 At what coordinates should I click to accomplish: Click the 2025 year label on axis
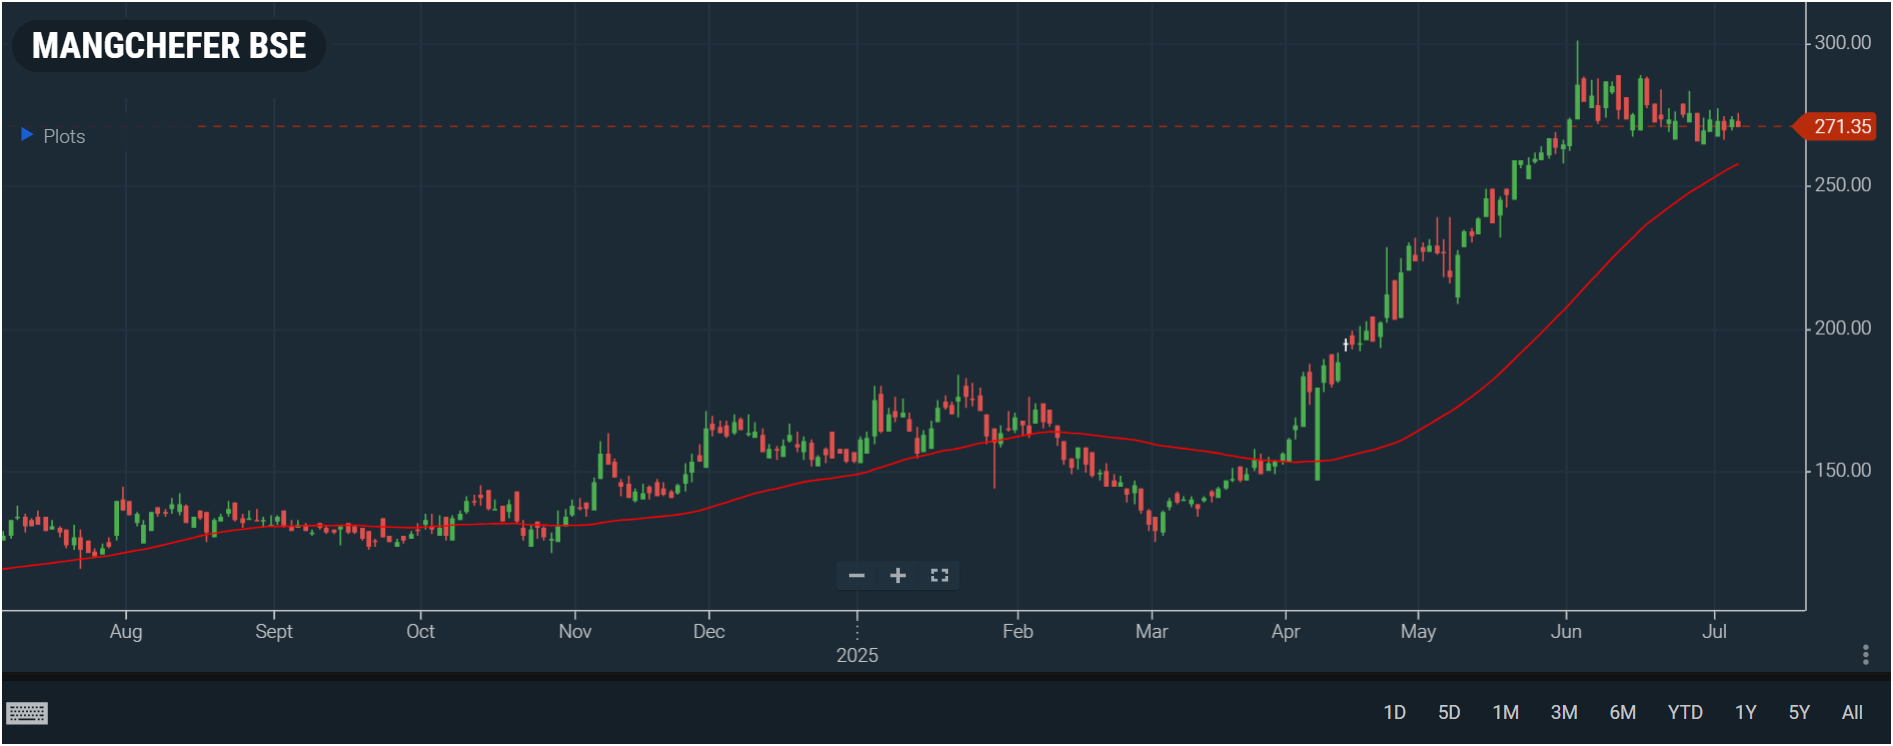click(x=857, y=655)
